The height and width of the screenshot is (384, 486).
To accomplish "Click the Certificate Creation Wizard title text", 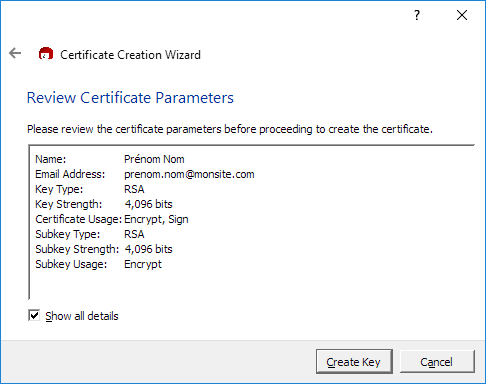I will pos(130,55).
